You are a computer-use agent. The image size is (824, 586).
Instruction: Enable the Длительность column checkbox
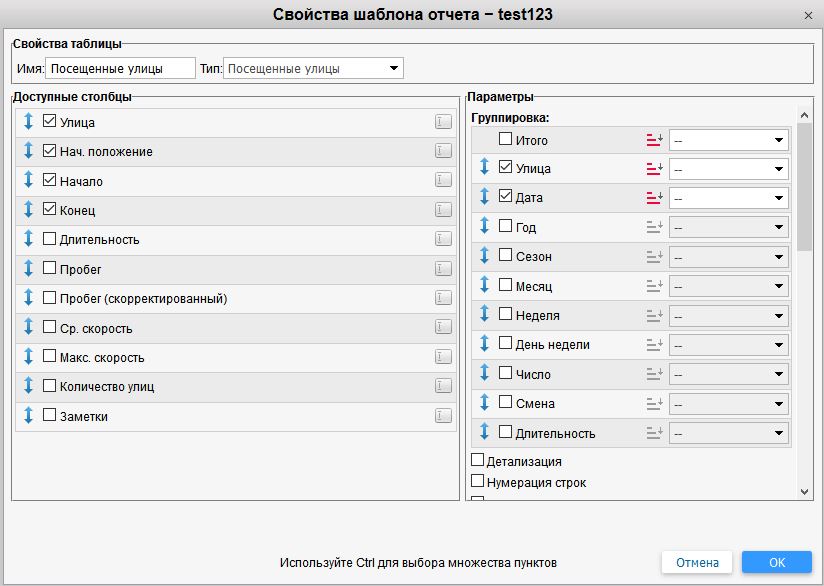(x=50, y=240)
